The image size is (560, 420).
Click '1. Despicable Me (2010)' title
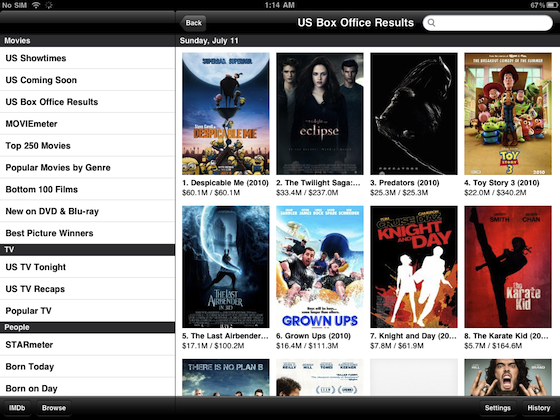coord(225,183)
